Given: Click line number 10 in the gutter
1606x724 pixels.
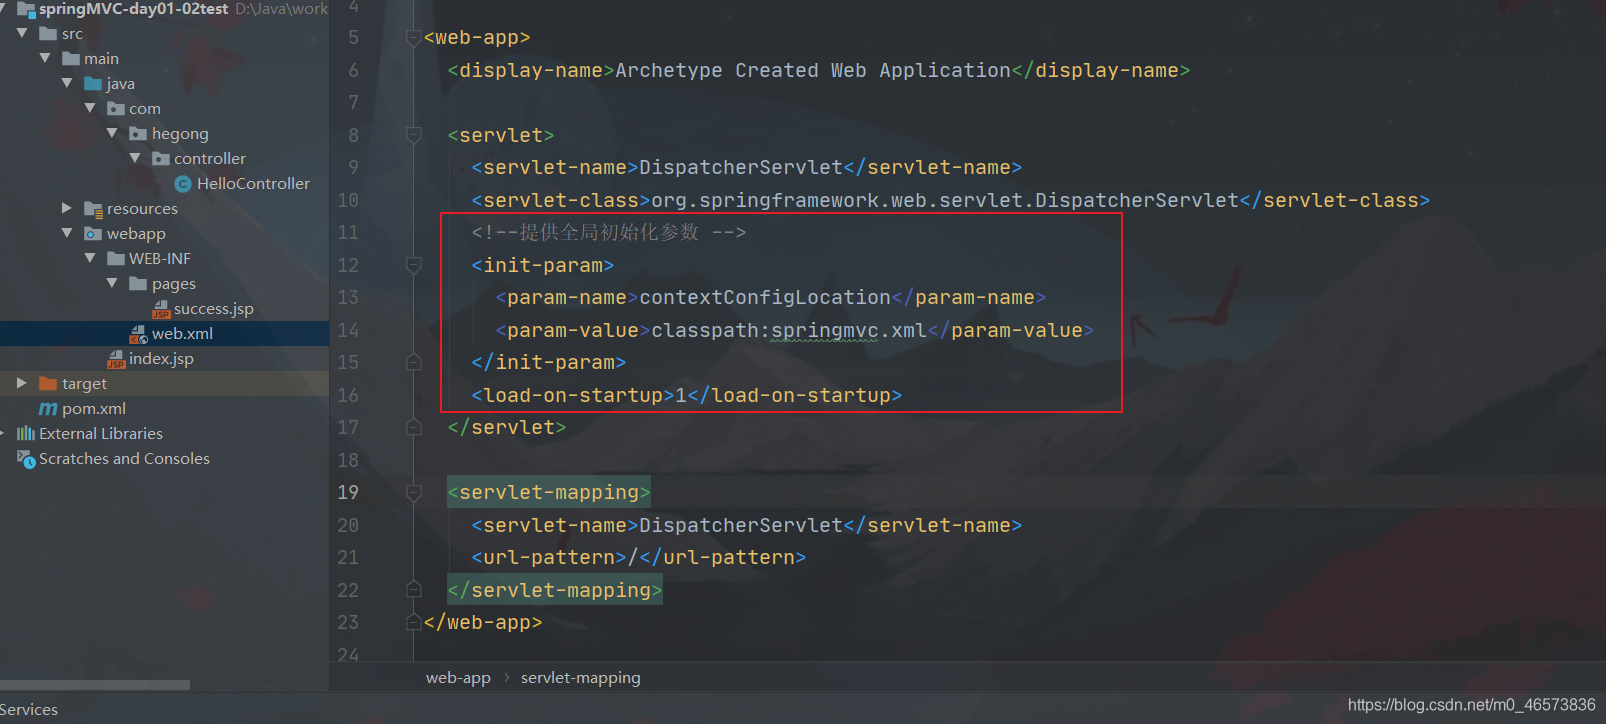Looking at the screenshot, I should coord(348,200).
